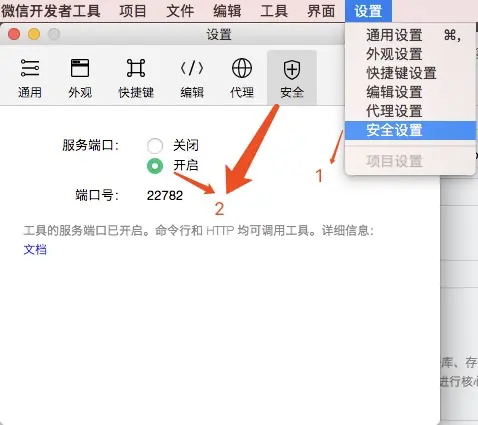The height and width of the screenshot is (425, 478).
Task: Click the 端口号 label text
Action: [97, 195]
